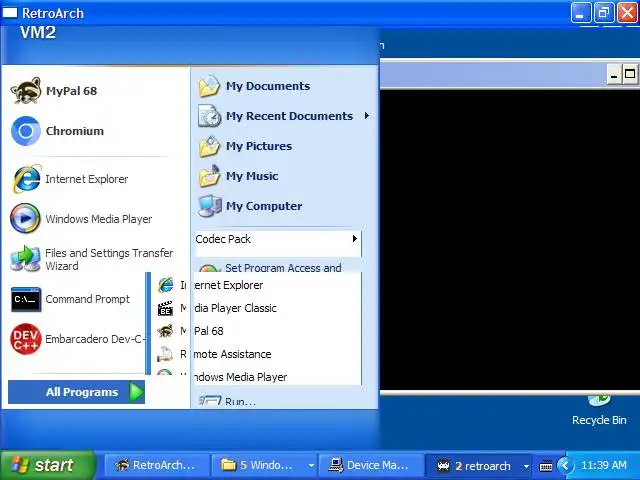640x480 pixels.
Task: Click Media Player Classic clapperboard icon
Action: [x=165, y=308]
